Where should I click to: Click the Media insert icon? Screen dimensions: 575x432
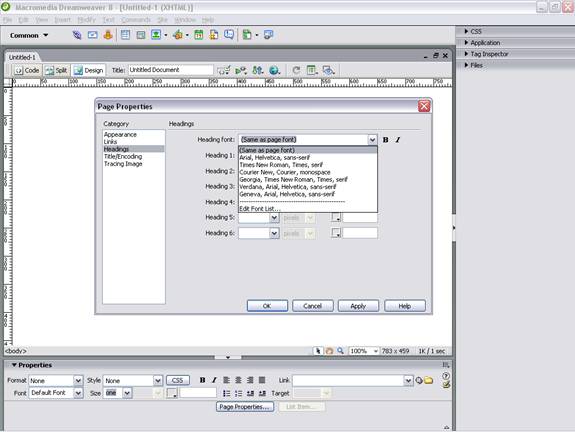click(x=178, y=35)
